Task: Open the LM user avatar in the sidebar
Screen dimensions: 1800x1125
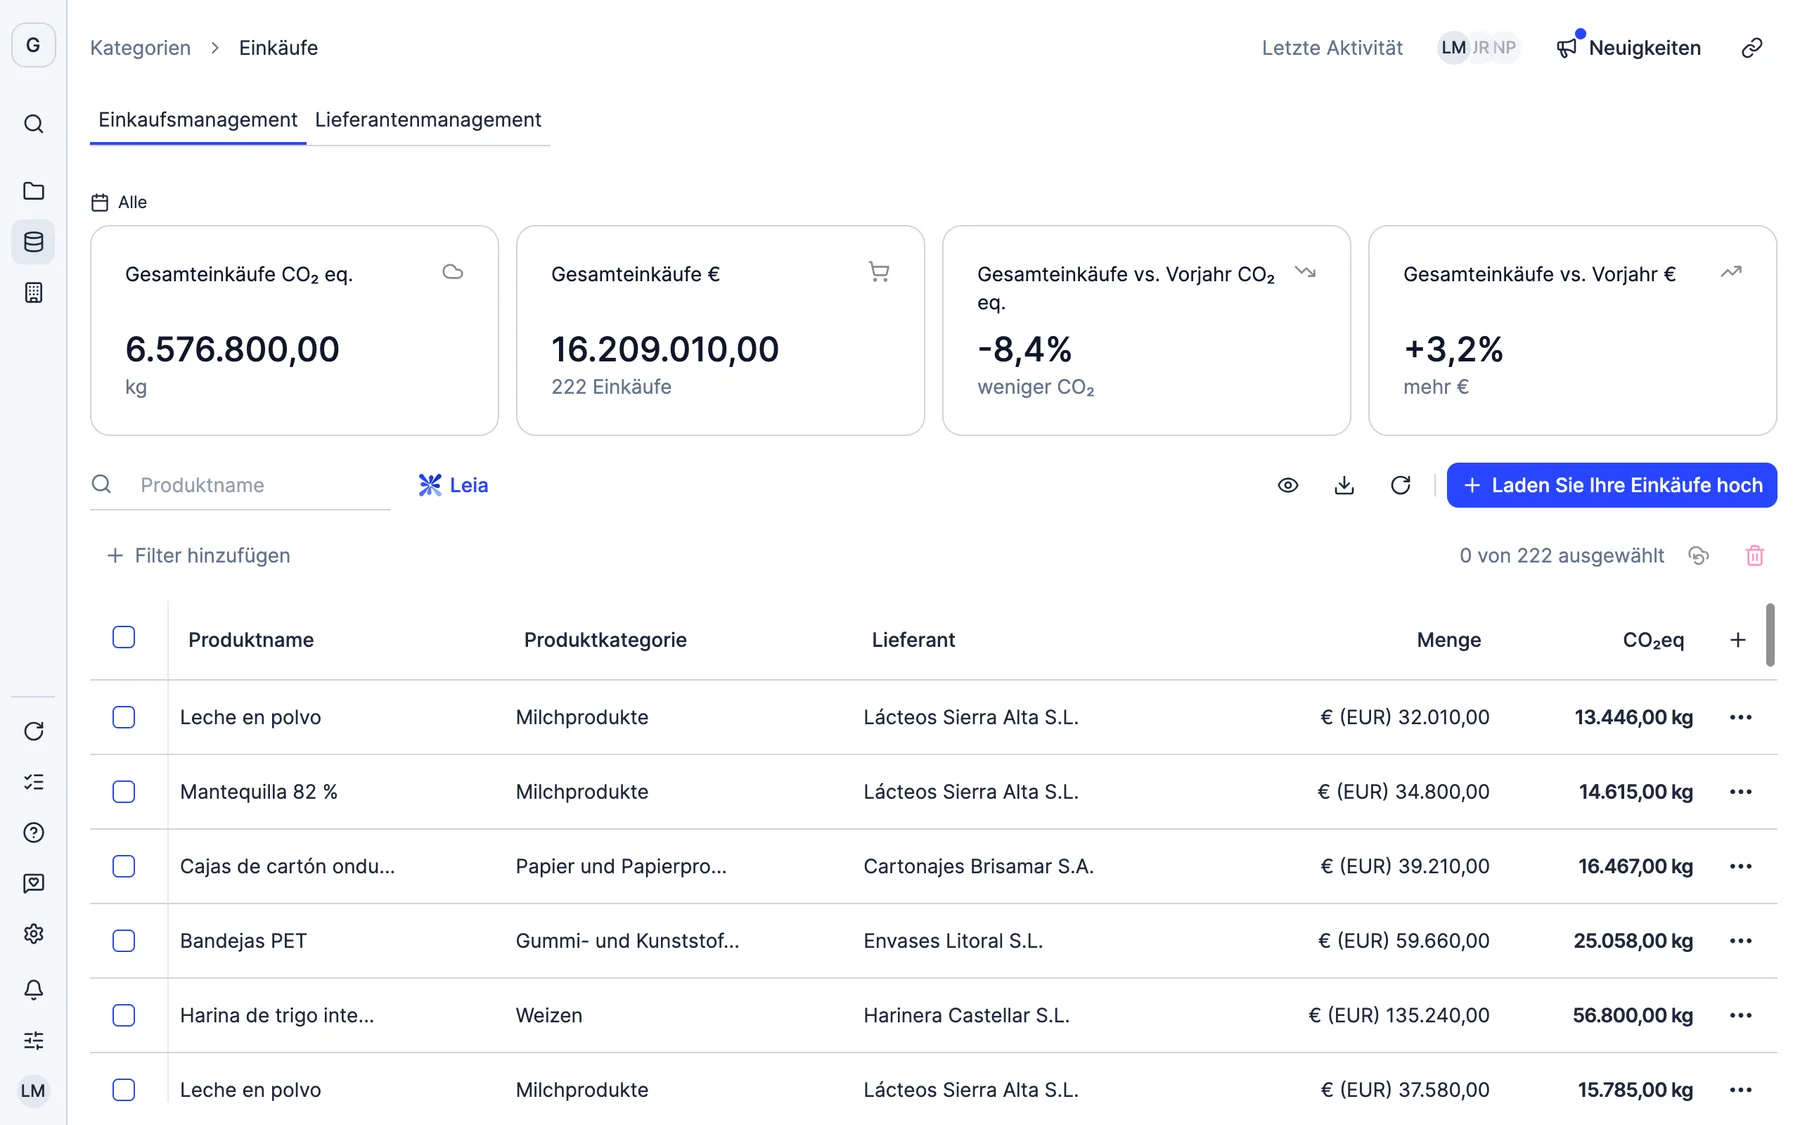Action: [33, 1091]
